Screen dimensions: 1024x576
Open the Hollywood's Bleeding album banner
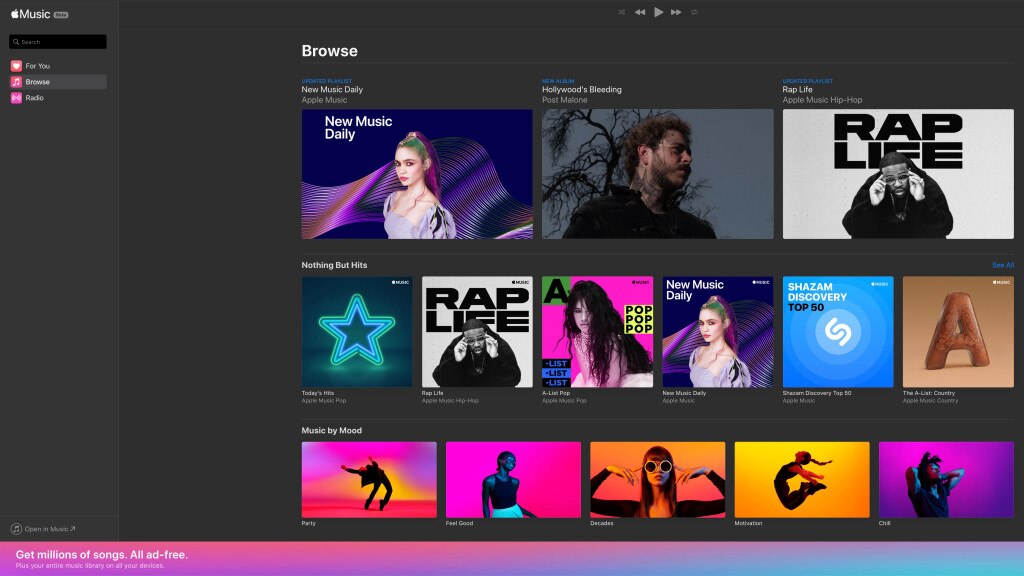pyautogui.click(x=658, y=174)
